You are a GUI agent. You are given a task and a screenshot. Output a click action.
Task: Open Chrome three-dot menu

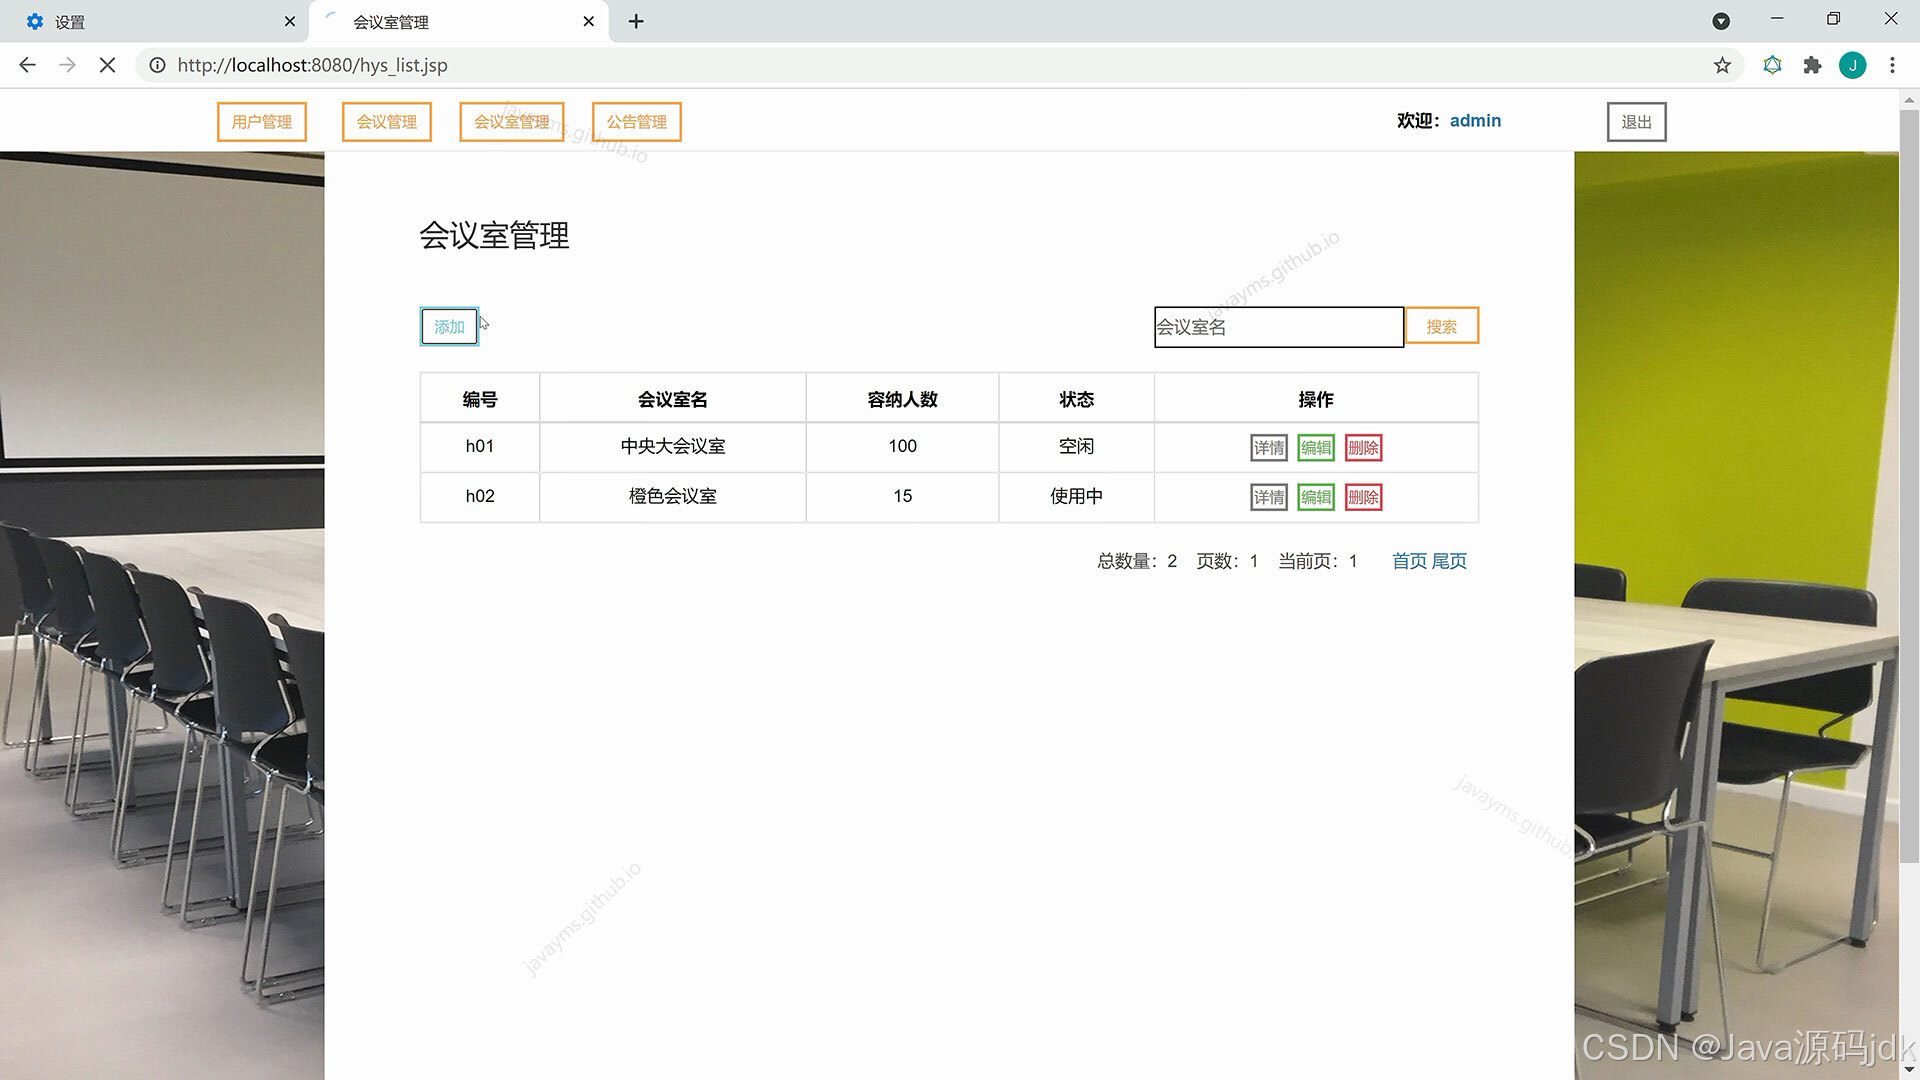point(1892,65)
